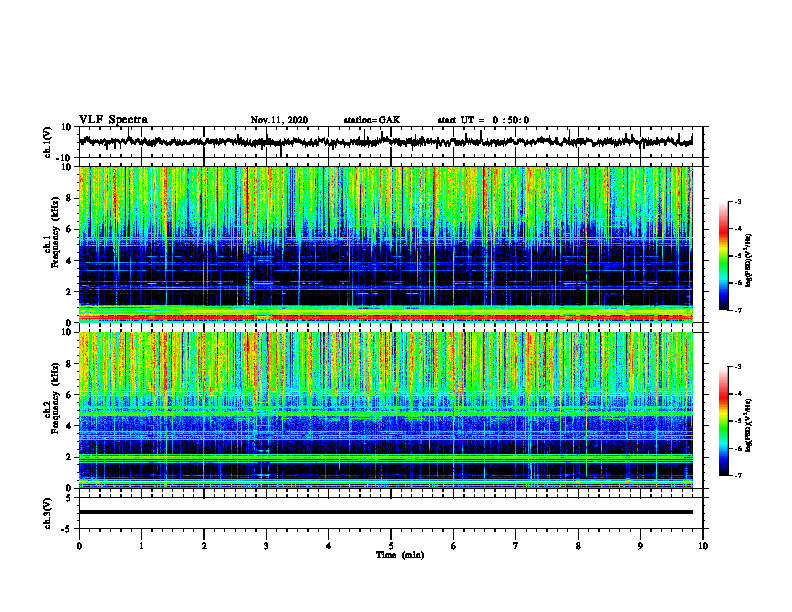Click the "ch.1(V)" waveform axis label
The height and width of the screenshot is (612, 792).
pos(47,142)
